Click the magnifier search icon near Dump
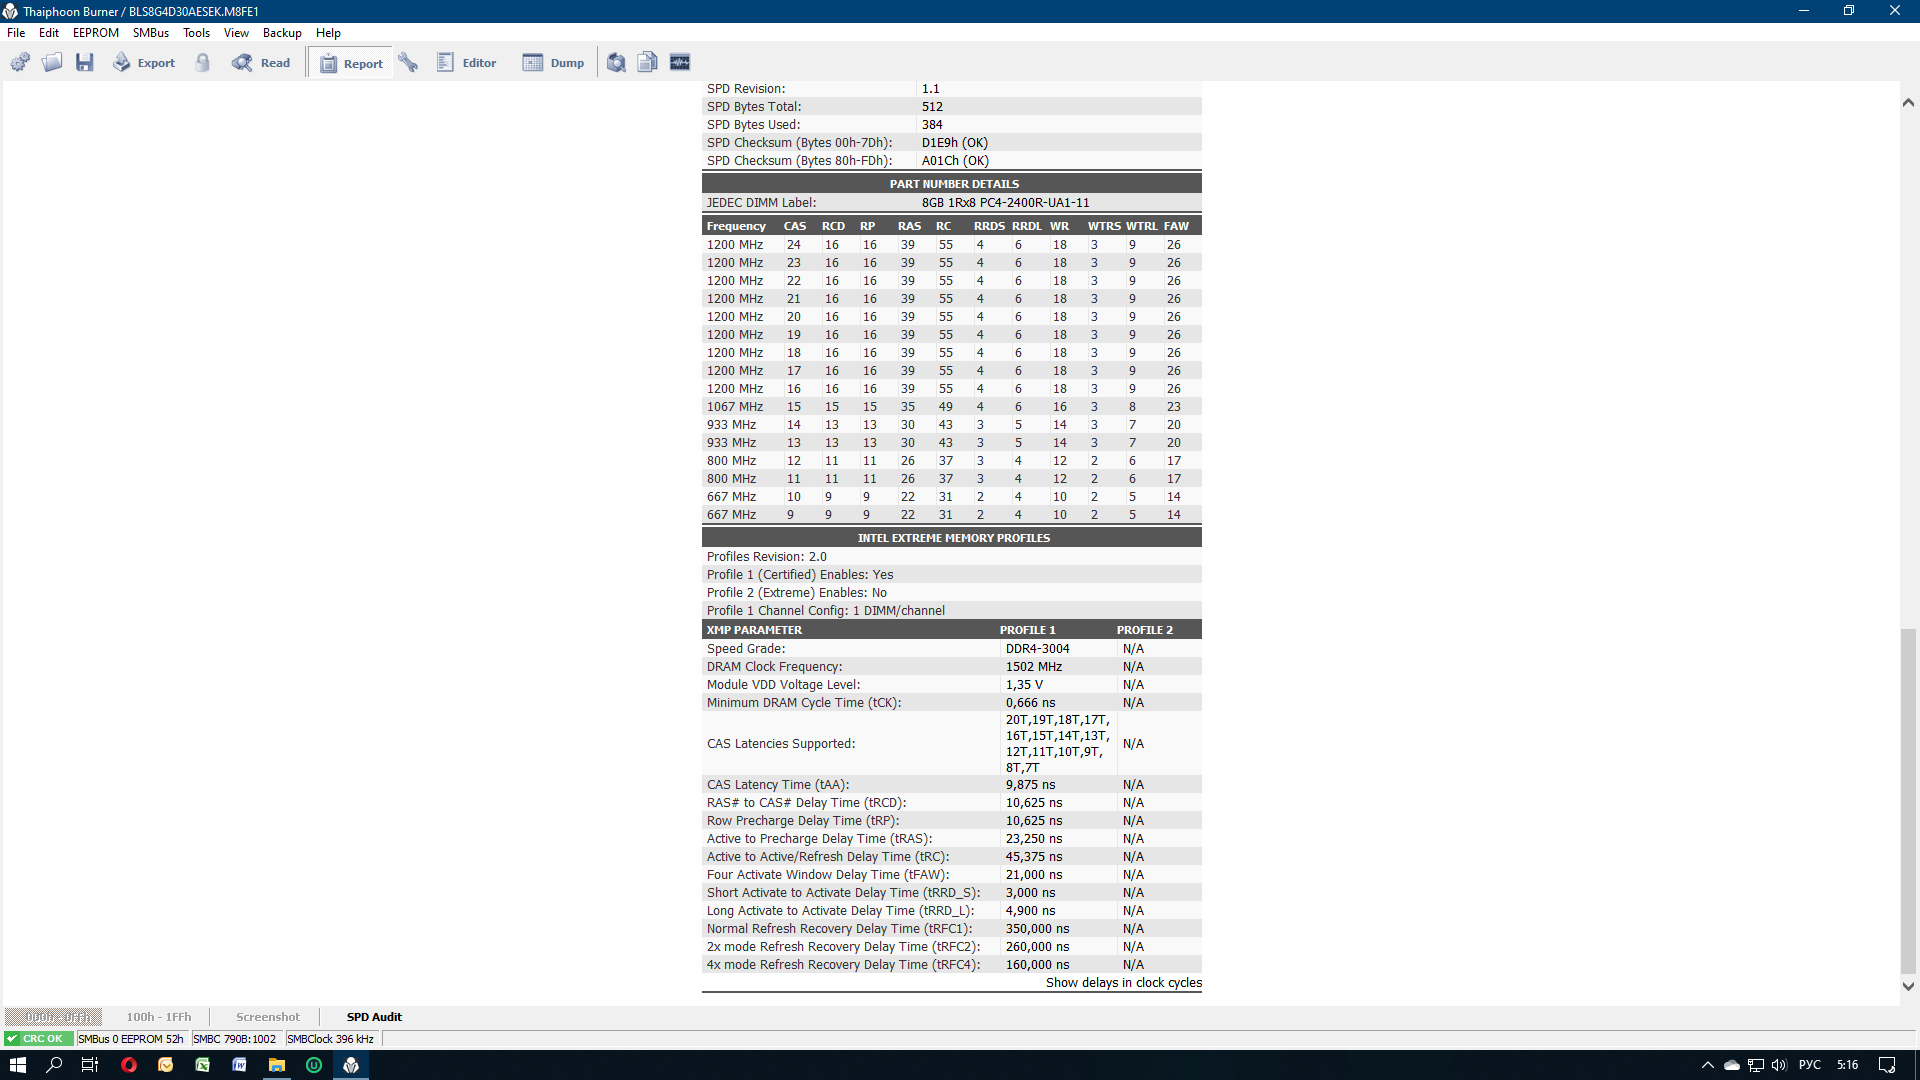Viewport: 1920px width, 1080px height. click(616, 63)
